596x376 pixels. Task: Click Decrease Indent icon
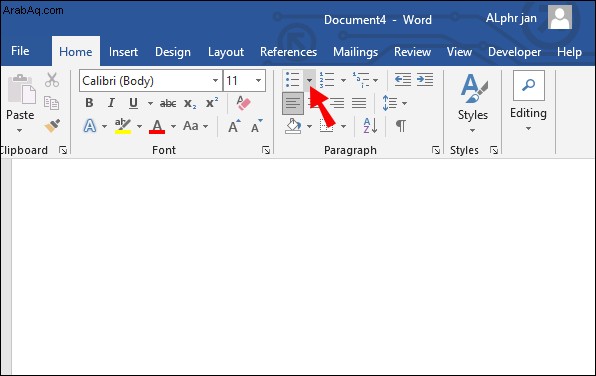point(403,80)
